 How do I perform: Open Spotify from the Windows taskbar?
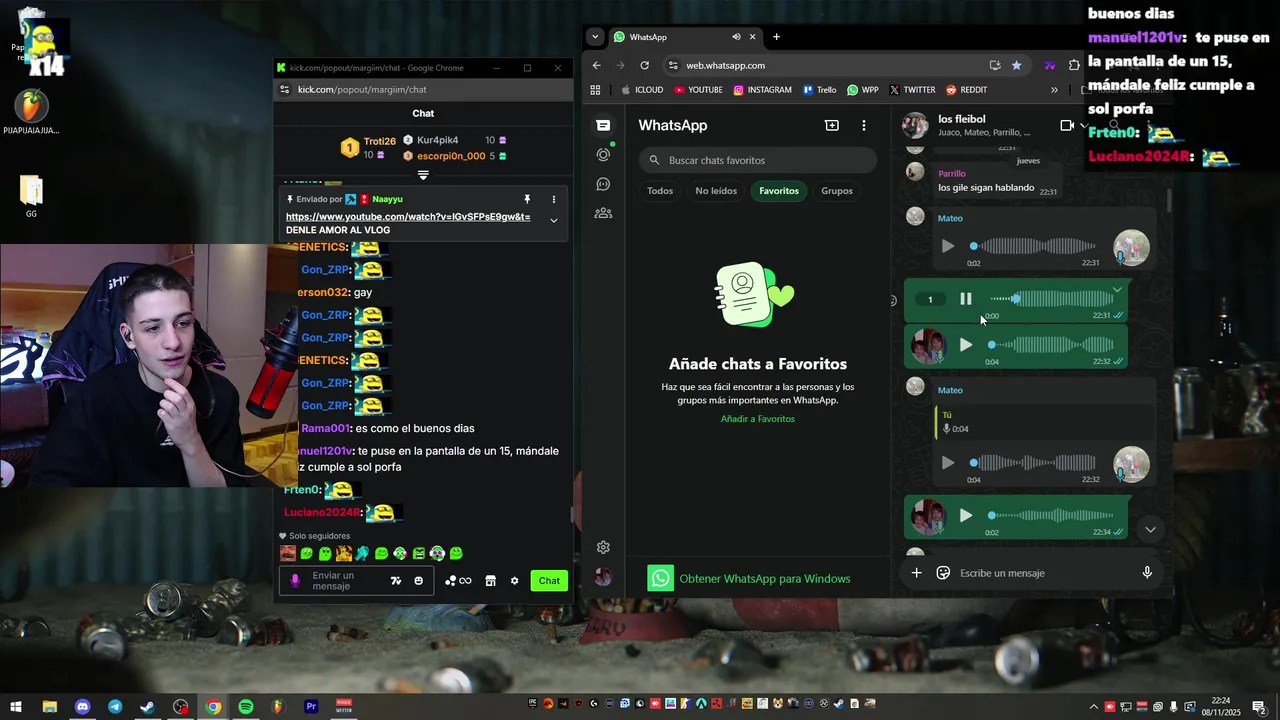tap(246, 706)
